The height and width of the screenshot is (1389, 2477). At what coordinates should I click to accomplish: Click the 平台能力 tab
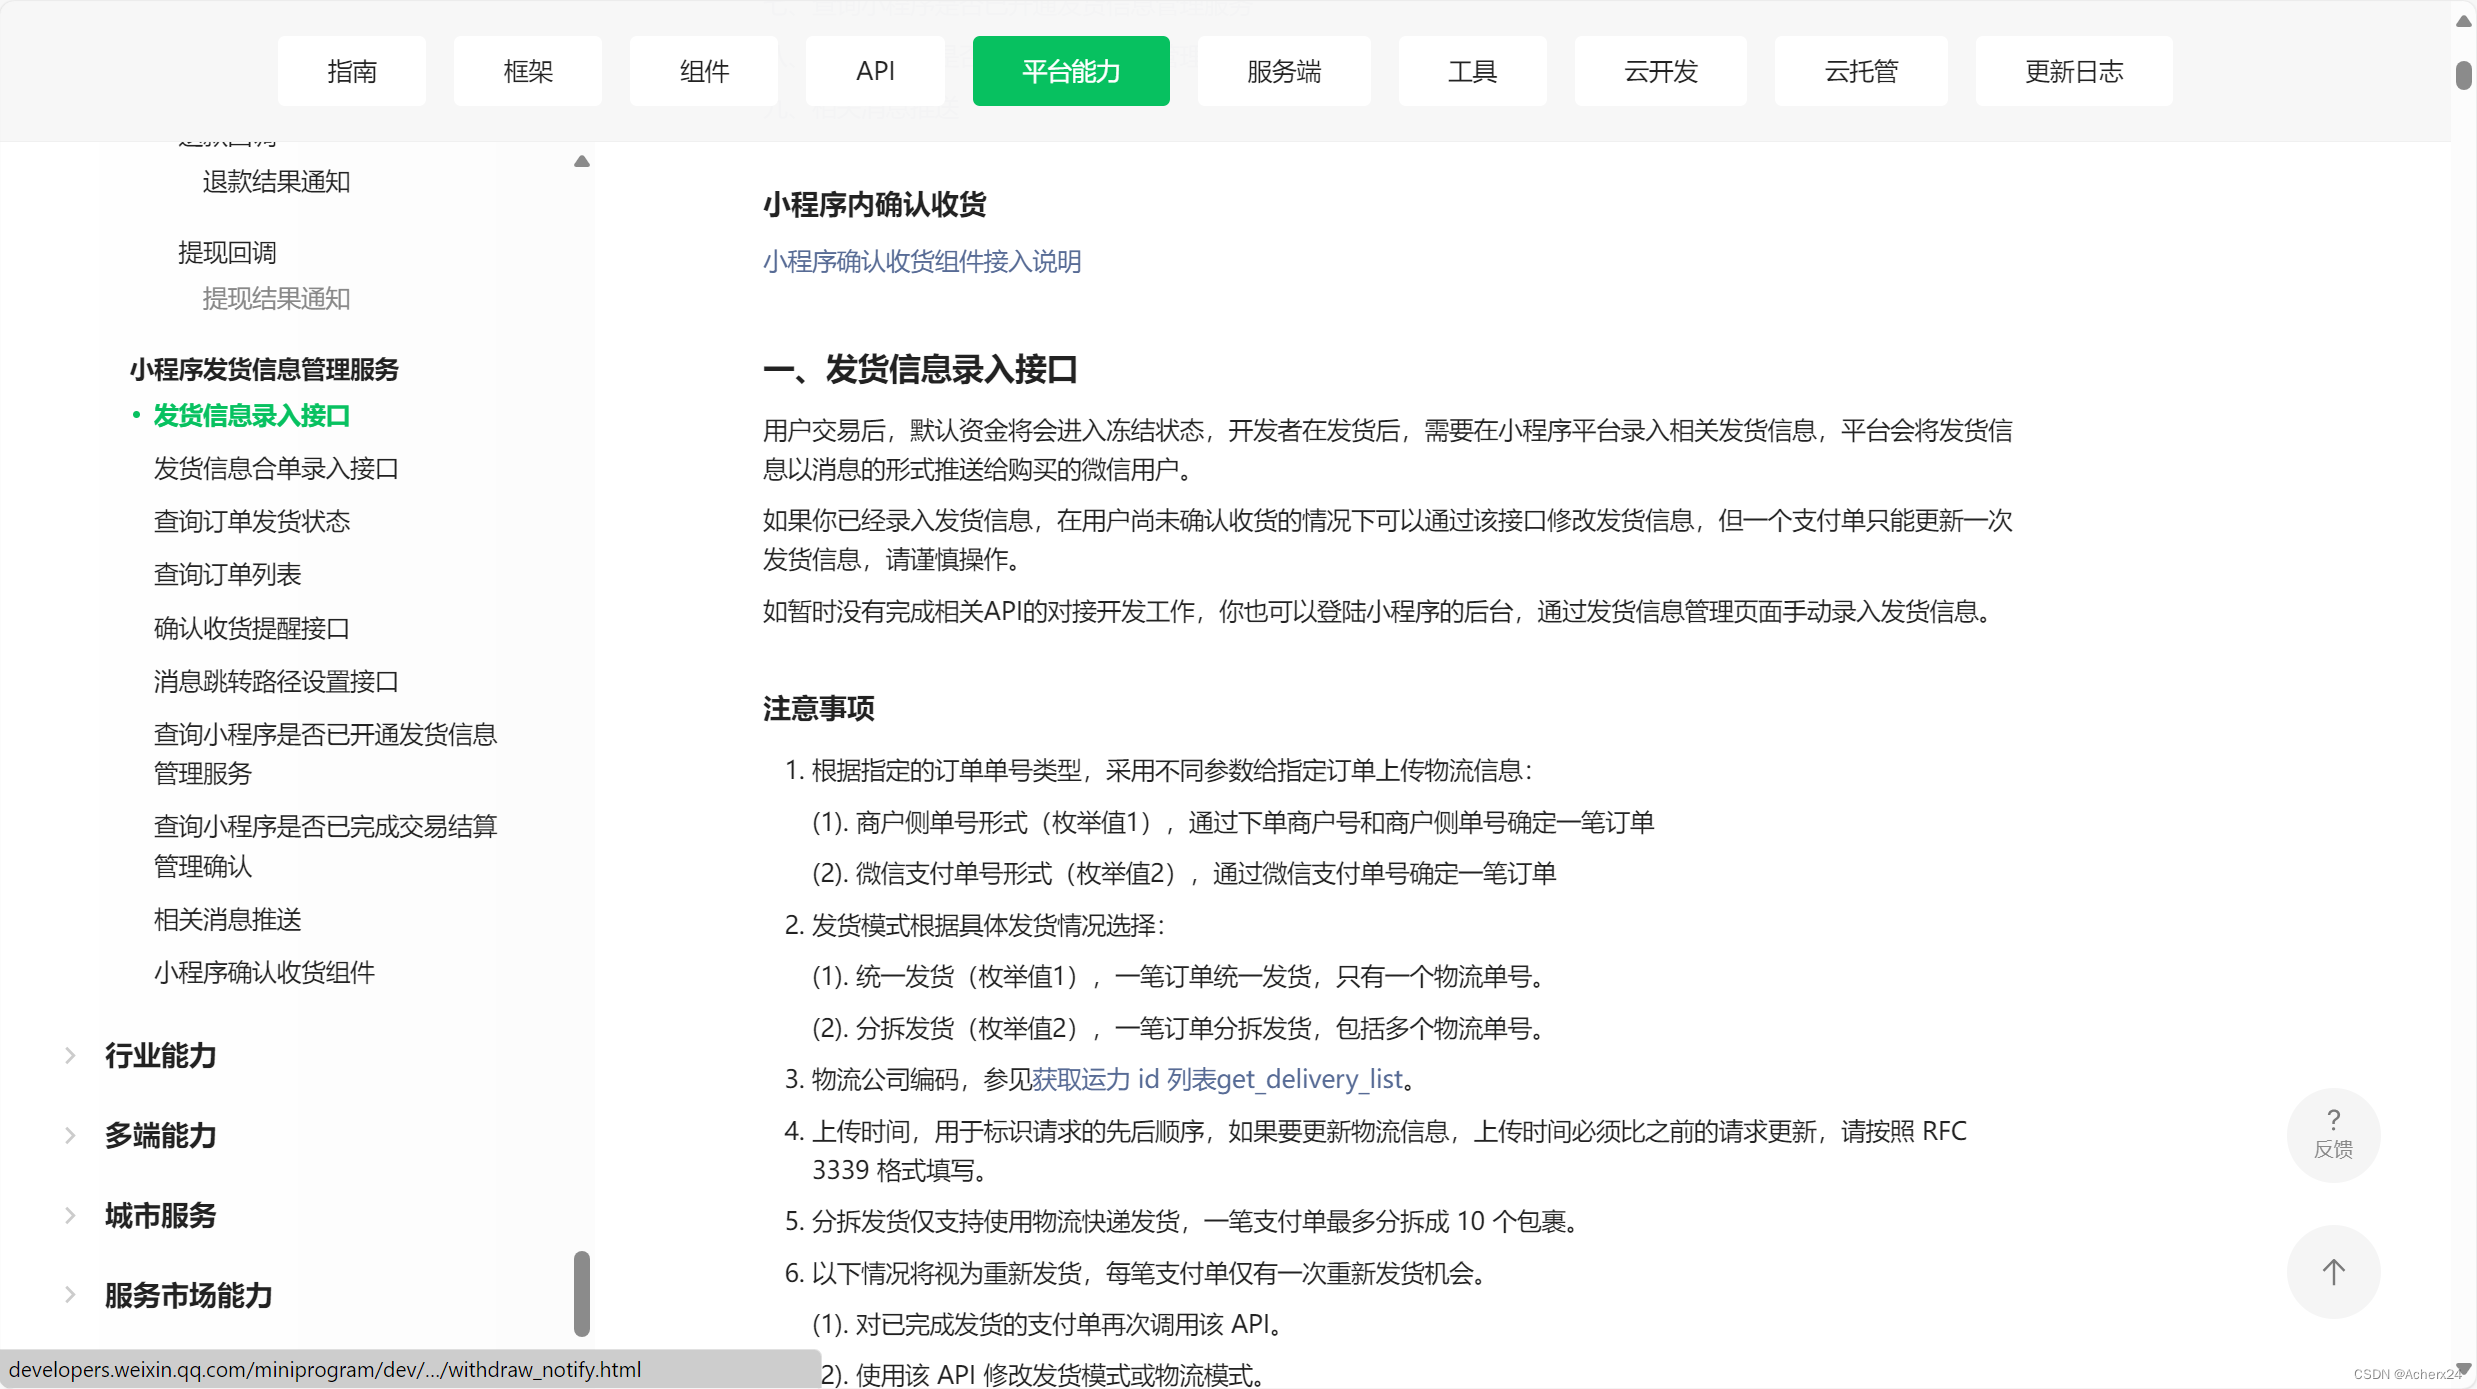1071,71
